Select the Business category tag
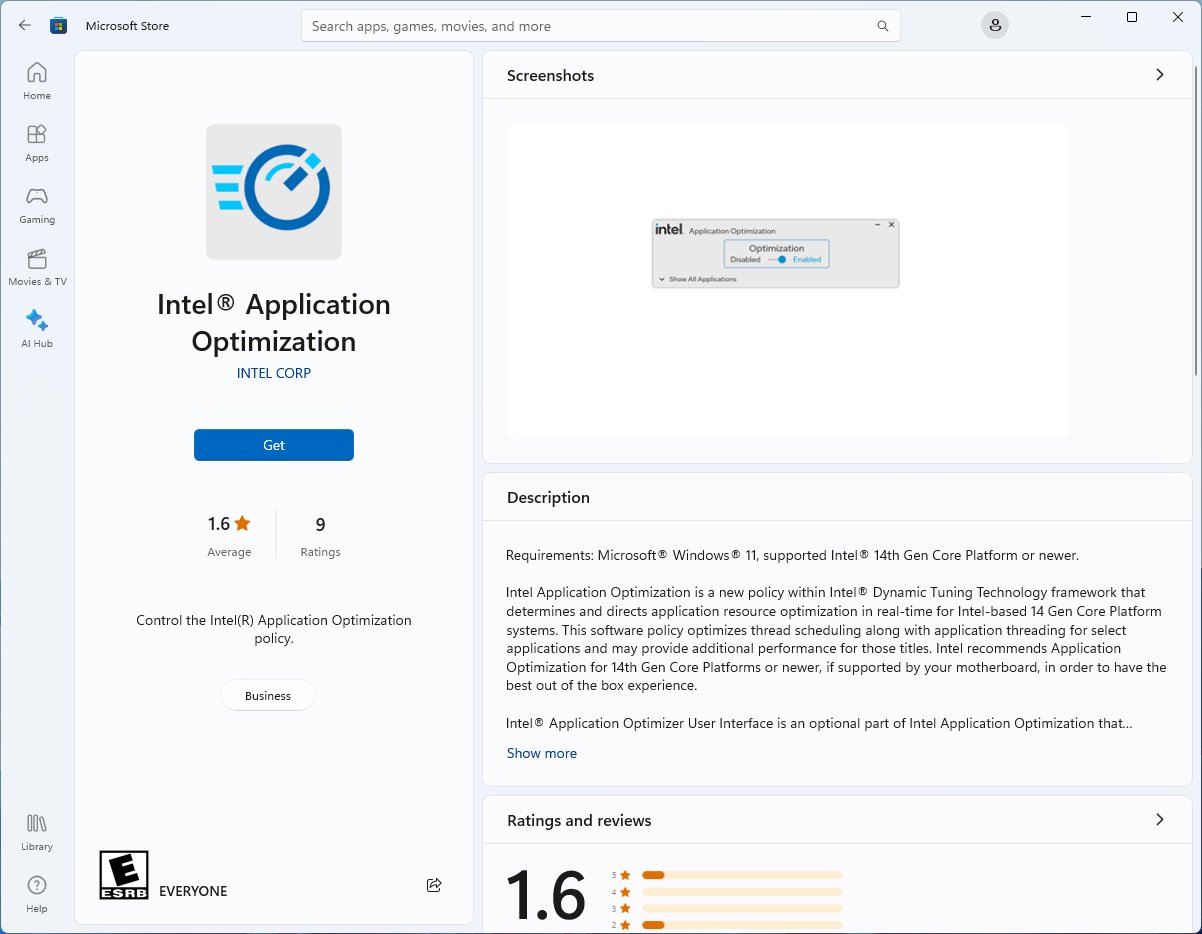The image size is (1202, 934). 267,694
